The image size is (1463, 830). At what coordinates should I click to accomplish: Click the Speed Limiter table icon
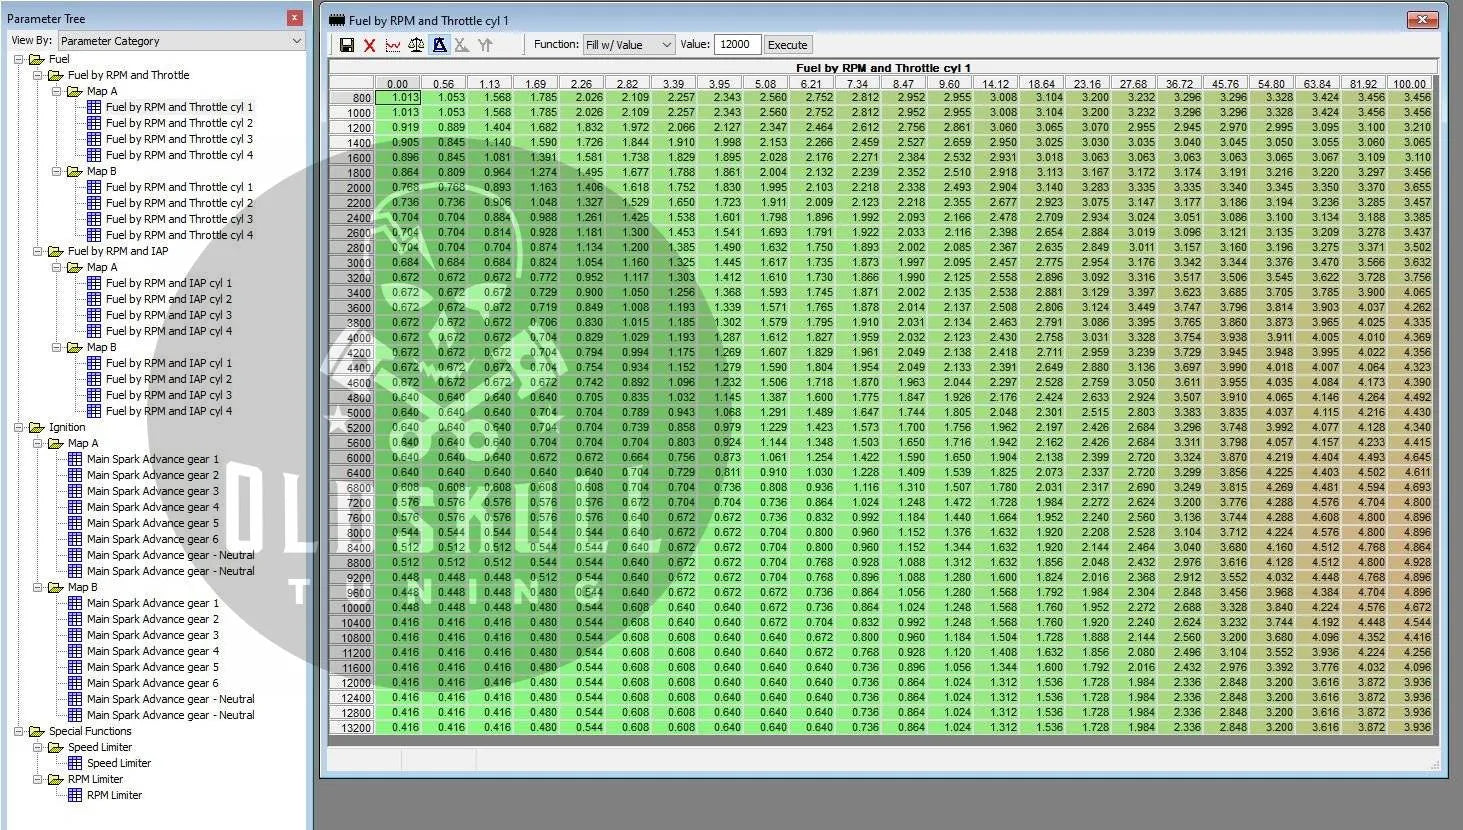75,763
